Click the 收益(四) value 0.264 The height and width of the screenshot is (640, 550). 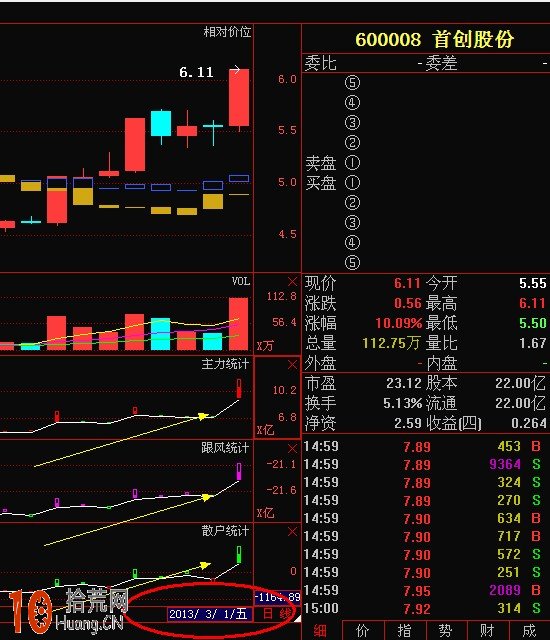[529, 423]
